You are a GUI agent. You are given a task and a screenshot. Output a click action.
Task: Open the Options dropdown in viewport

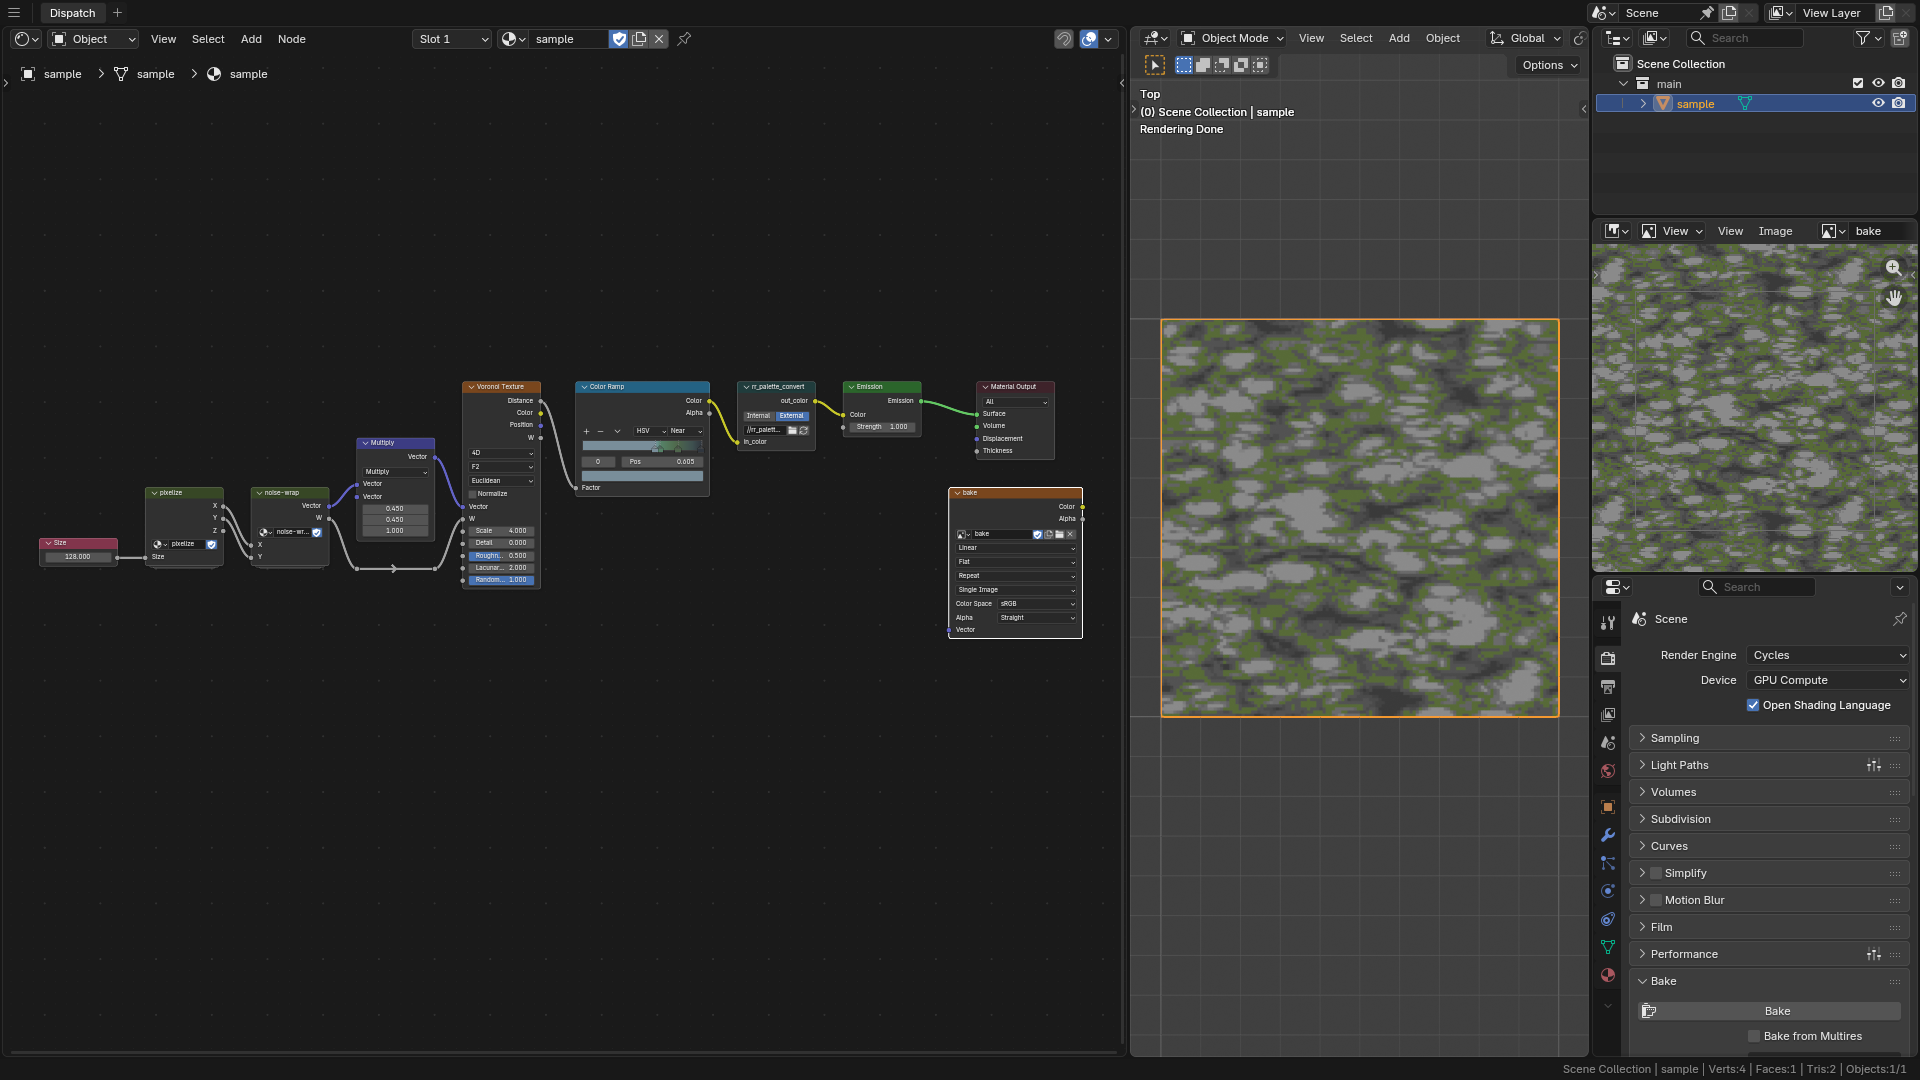[x=1548, y=65]
